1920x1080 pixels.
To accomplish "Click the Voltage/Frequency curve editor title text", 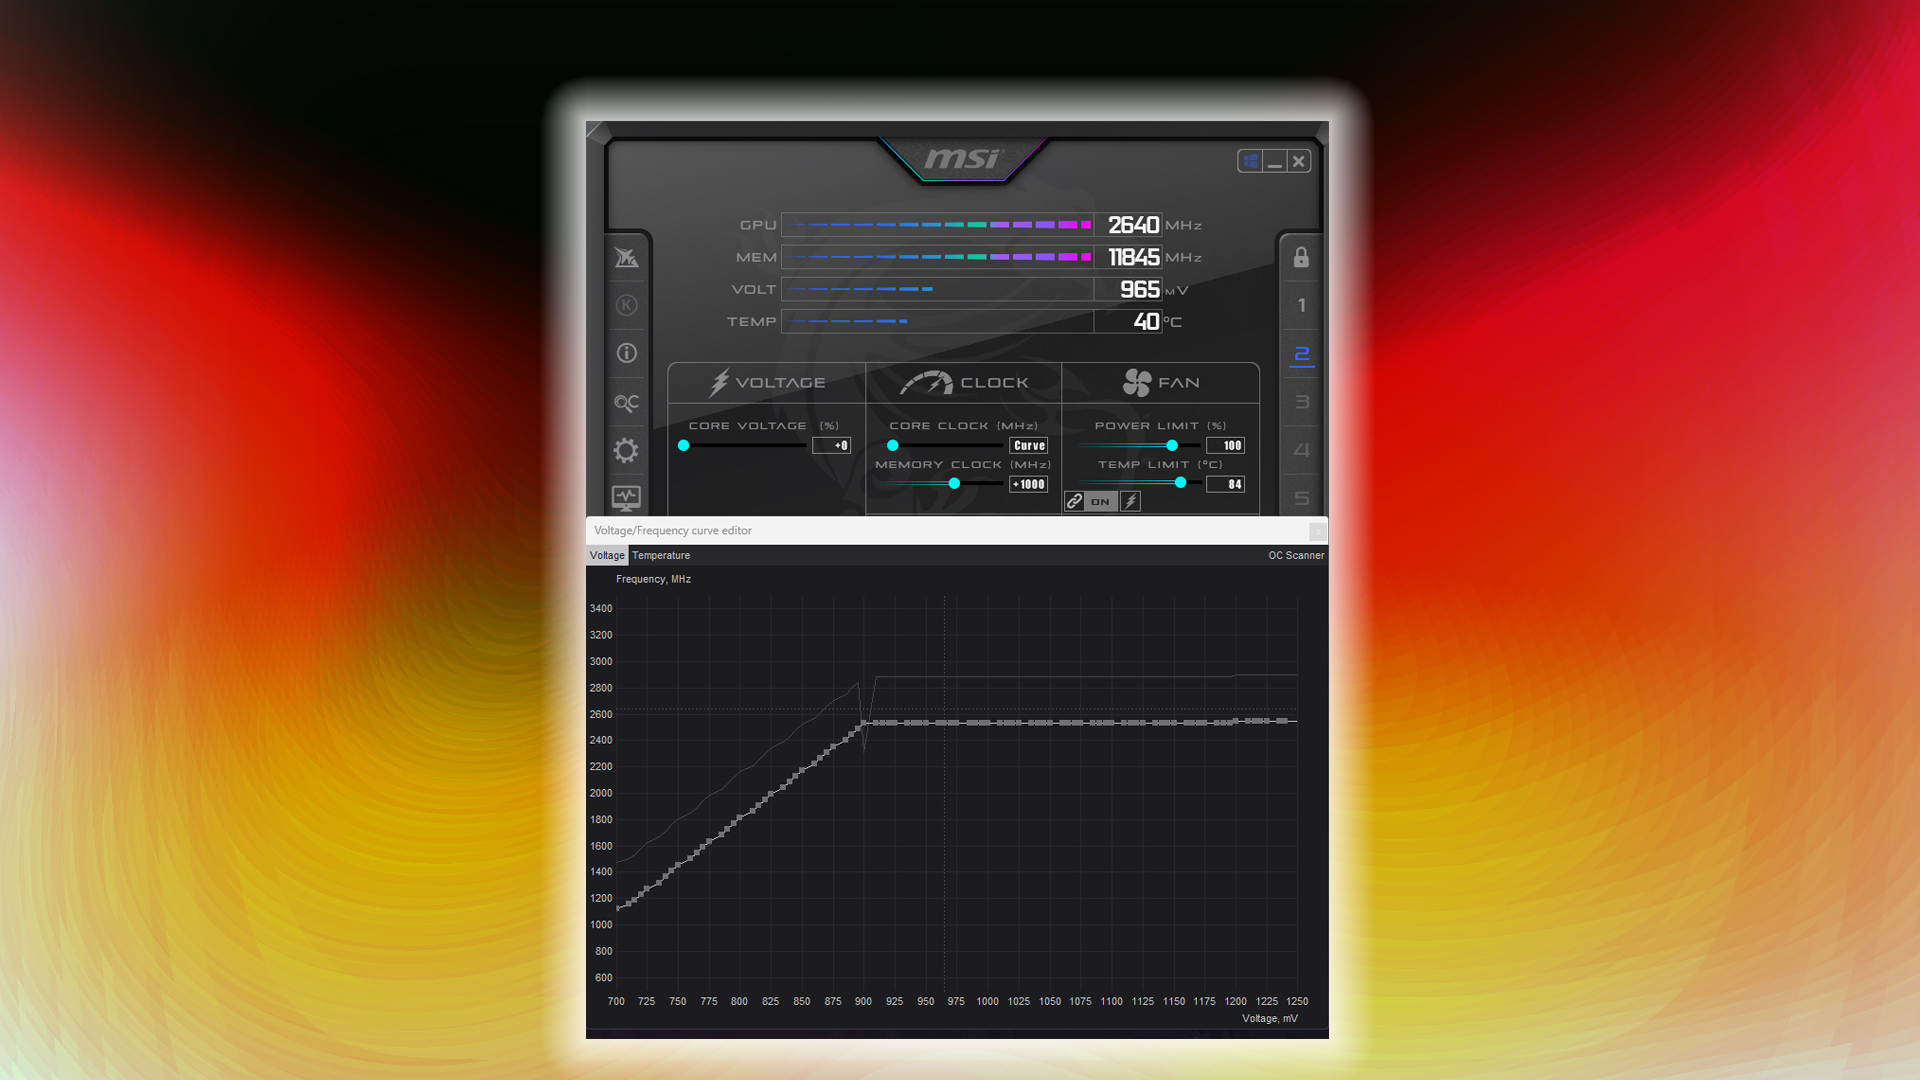I will (x=673, y=531).
